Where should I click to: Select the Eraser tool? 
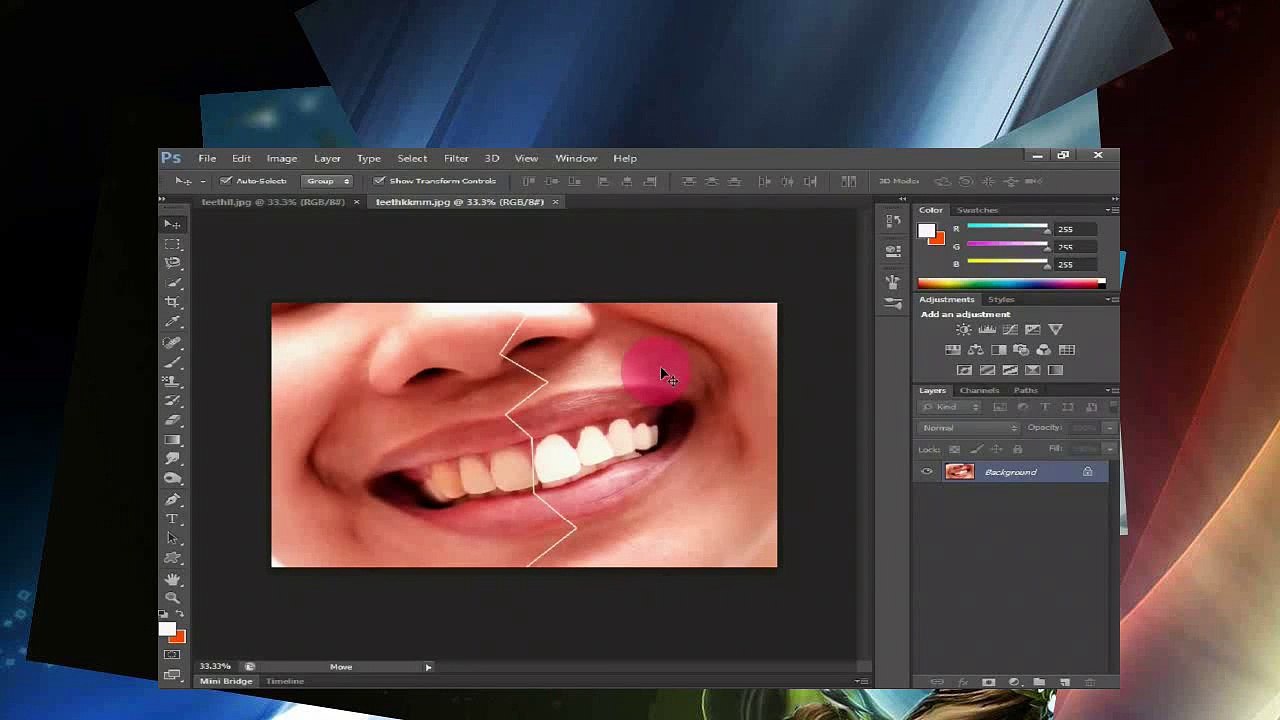click(172, 420)
